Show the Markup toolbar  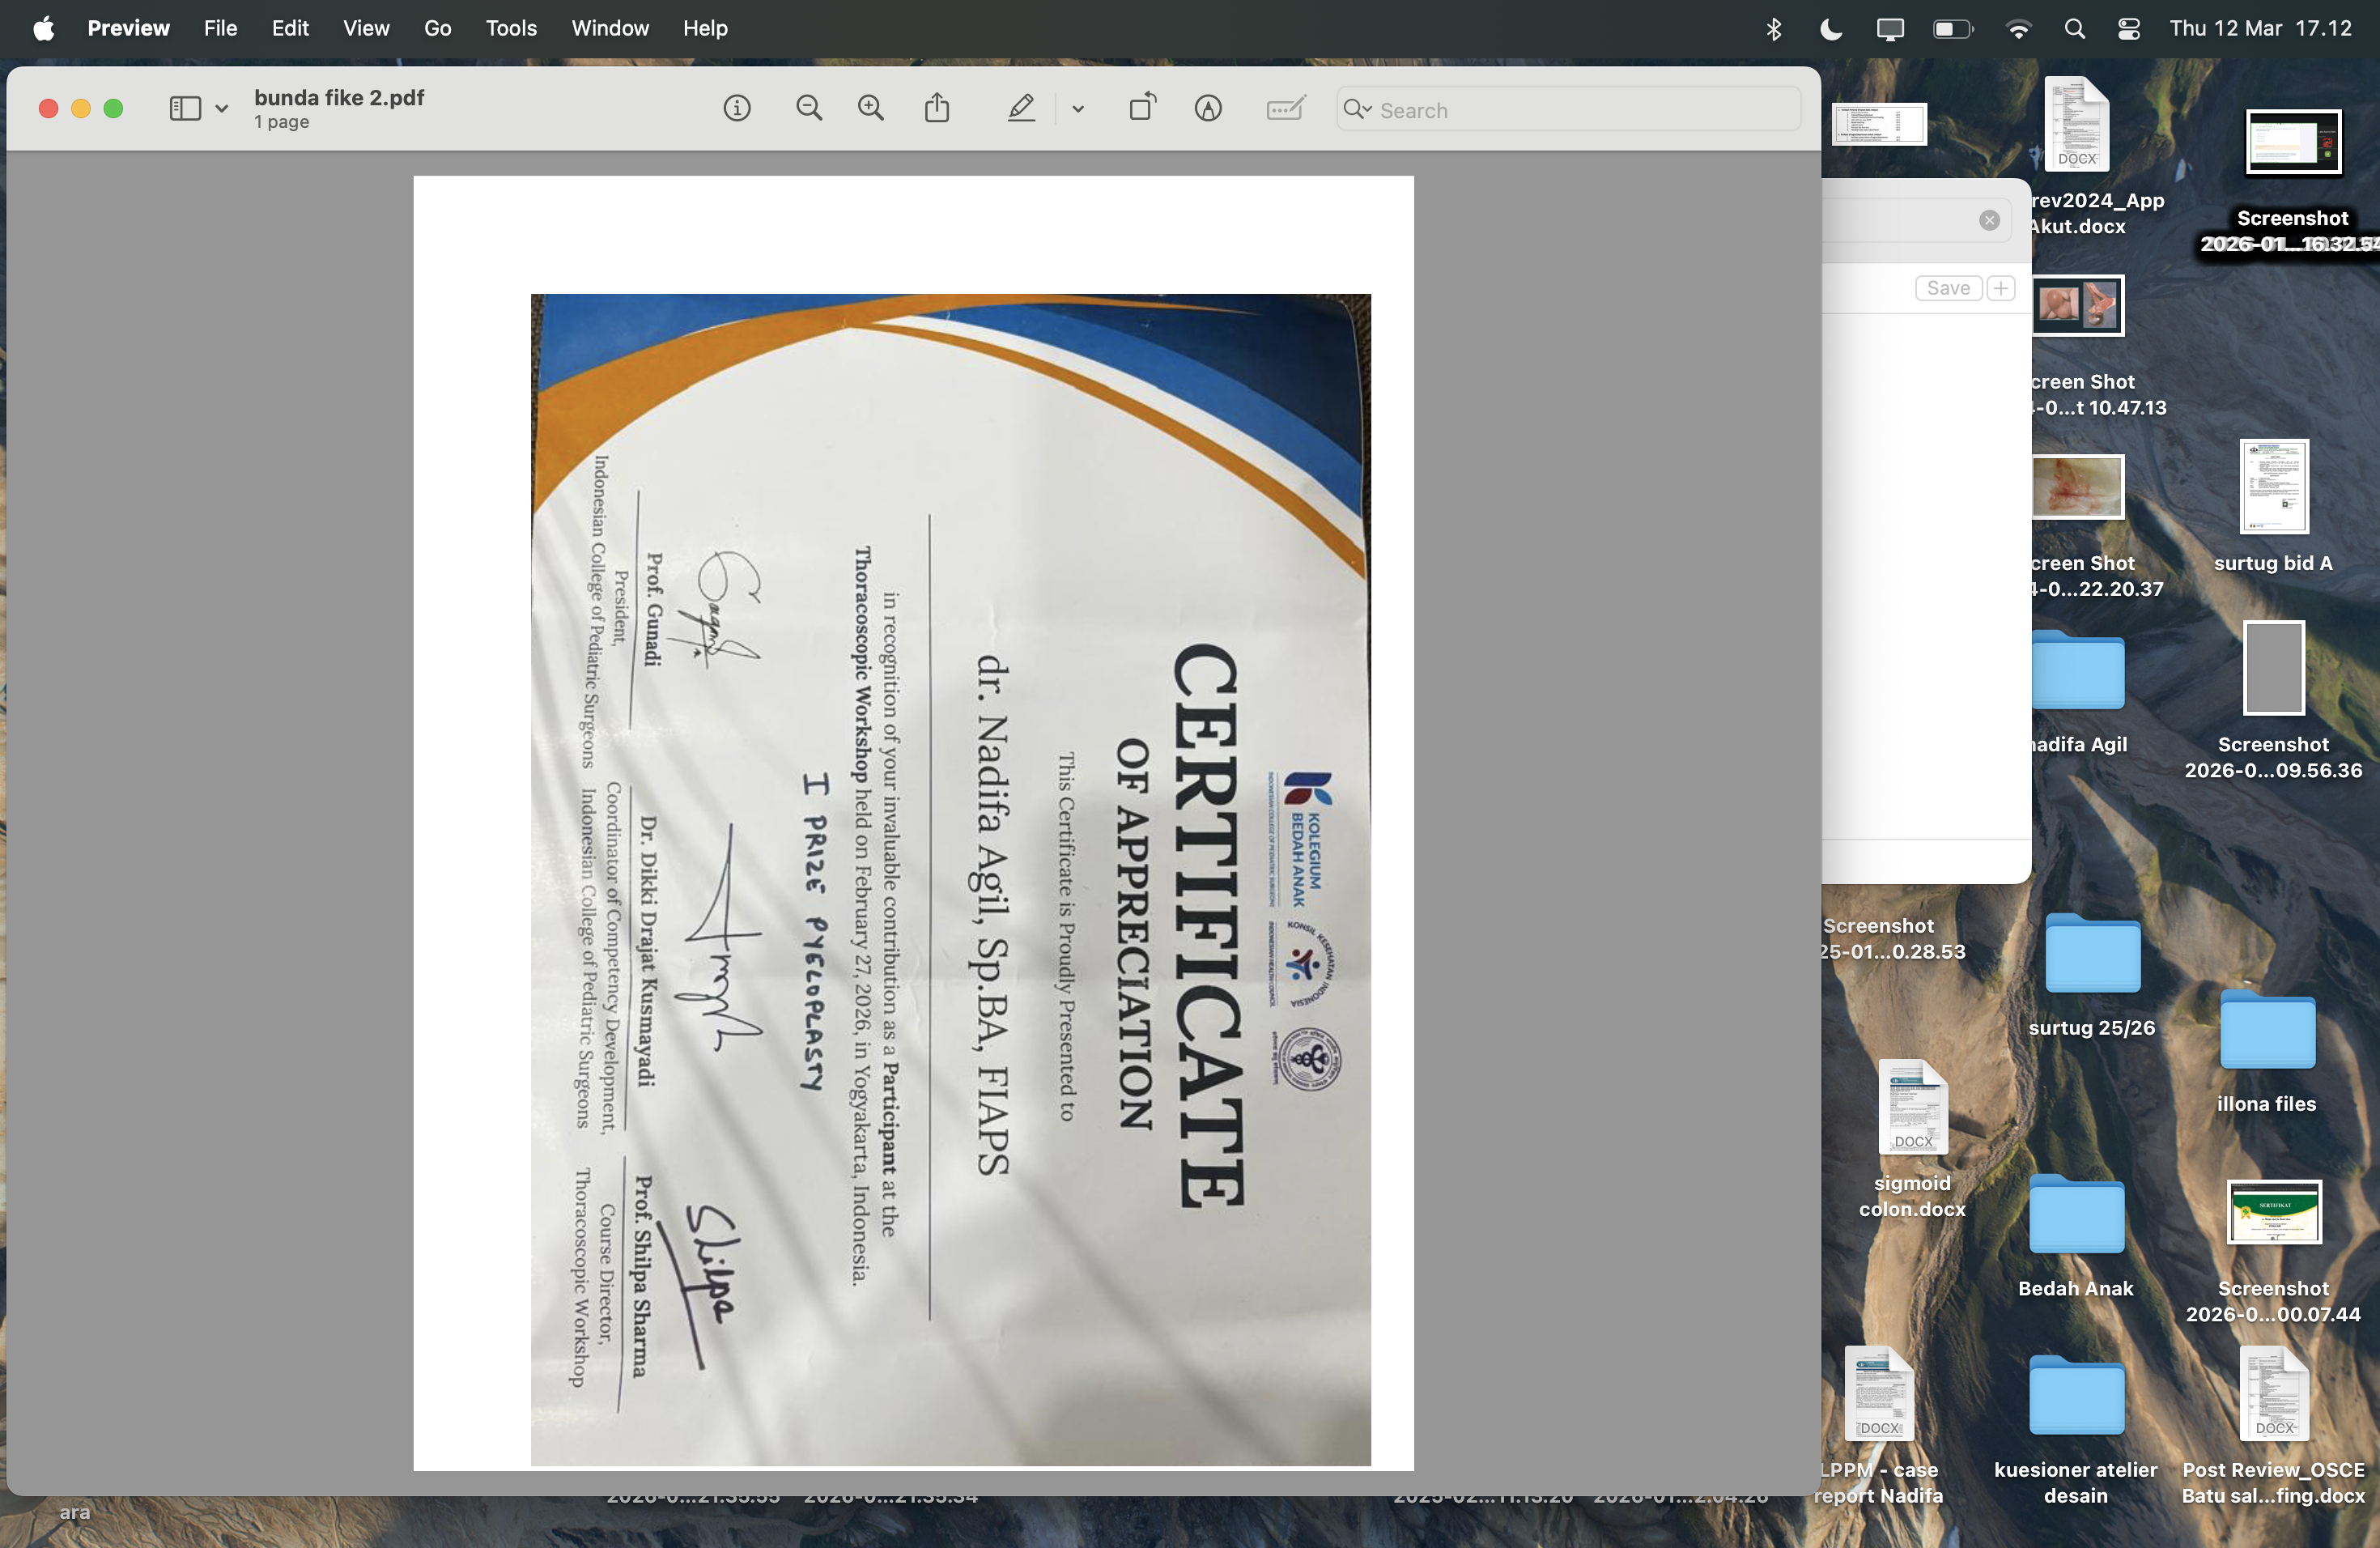point(1208,108)
